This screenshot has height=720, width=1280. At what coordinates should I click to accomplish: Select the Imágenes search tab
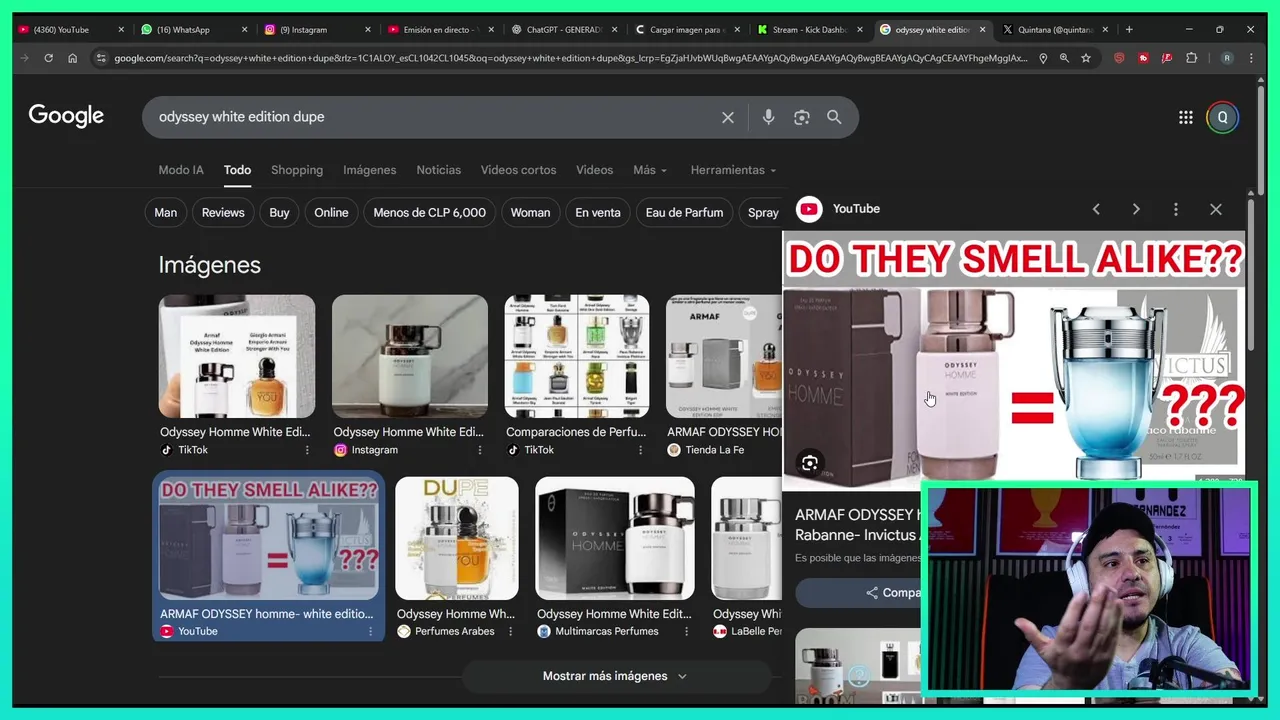370,170
